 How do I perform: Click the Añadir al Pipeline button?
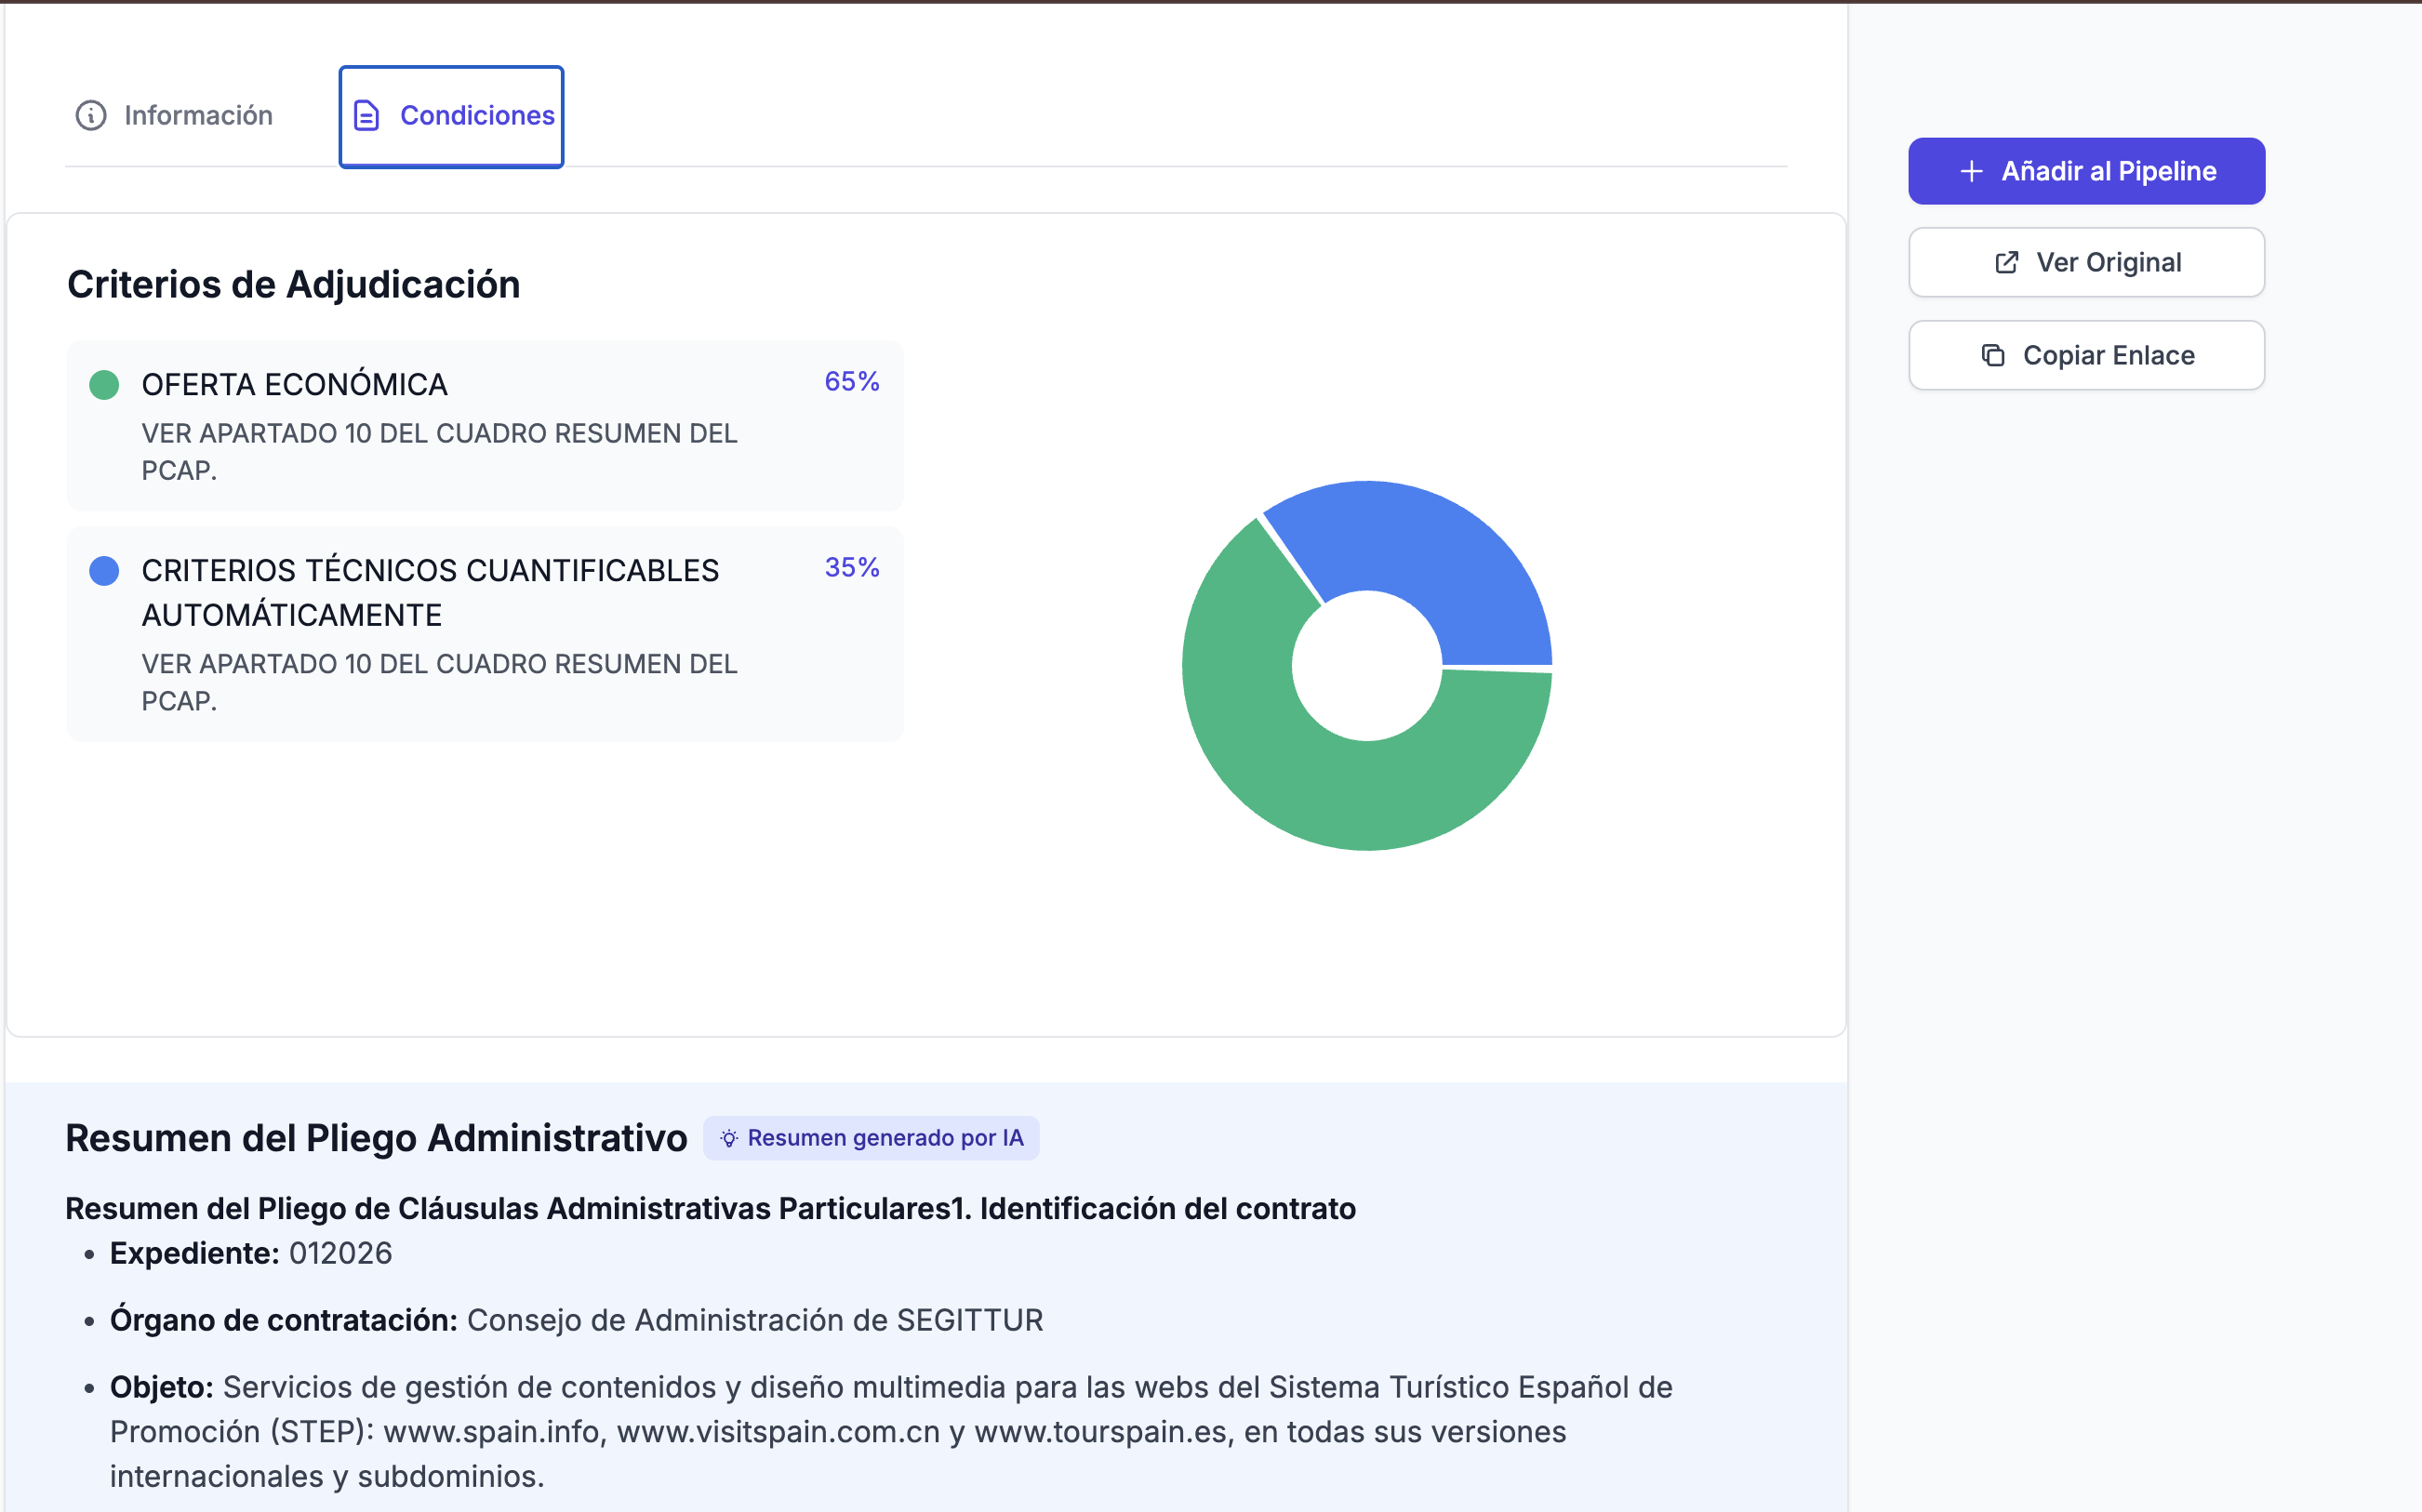2086,170
